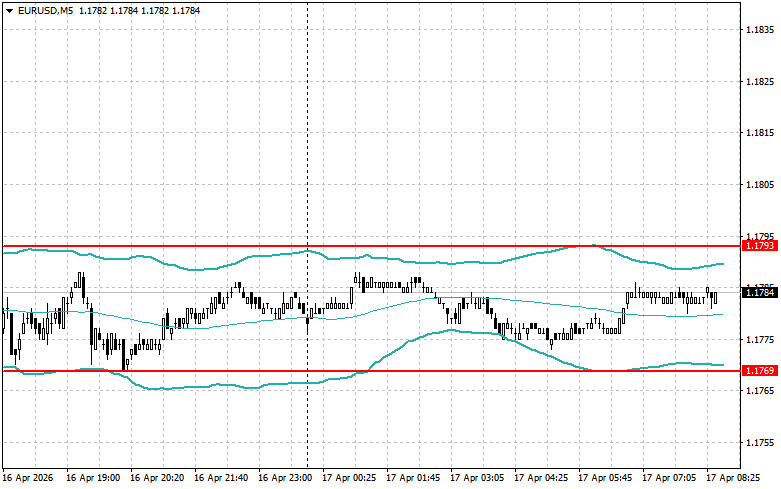
Task: Click the 17 Apr 01:45 time label
Action: 413,478
